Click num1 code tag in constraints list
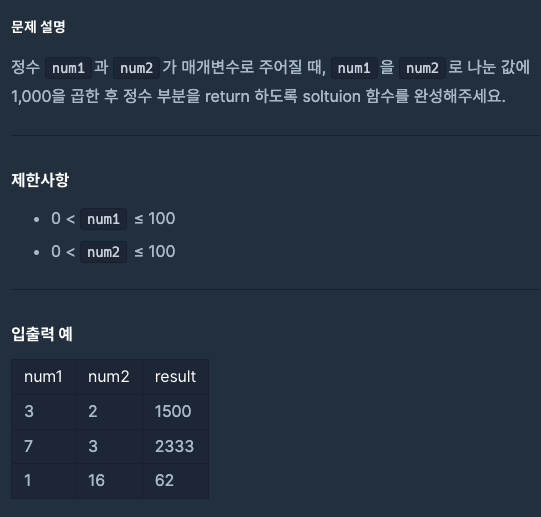This screenshot has width=541, height=517. 104,219
